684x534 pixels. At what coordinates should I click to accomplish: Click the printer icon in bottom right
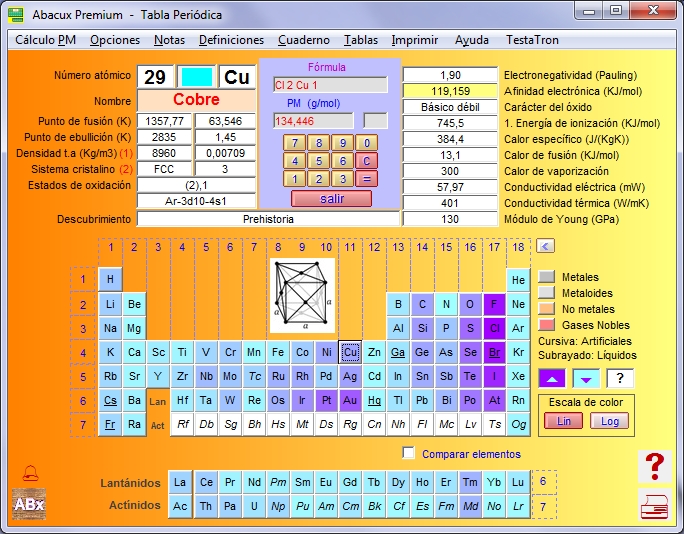point(655,505)
